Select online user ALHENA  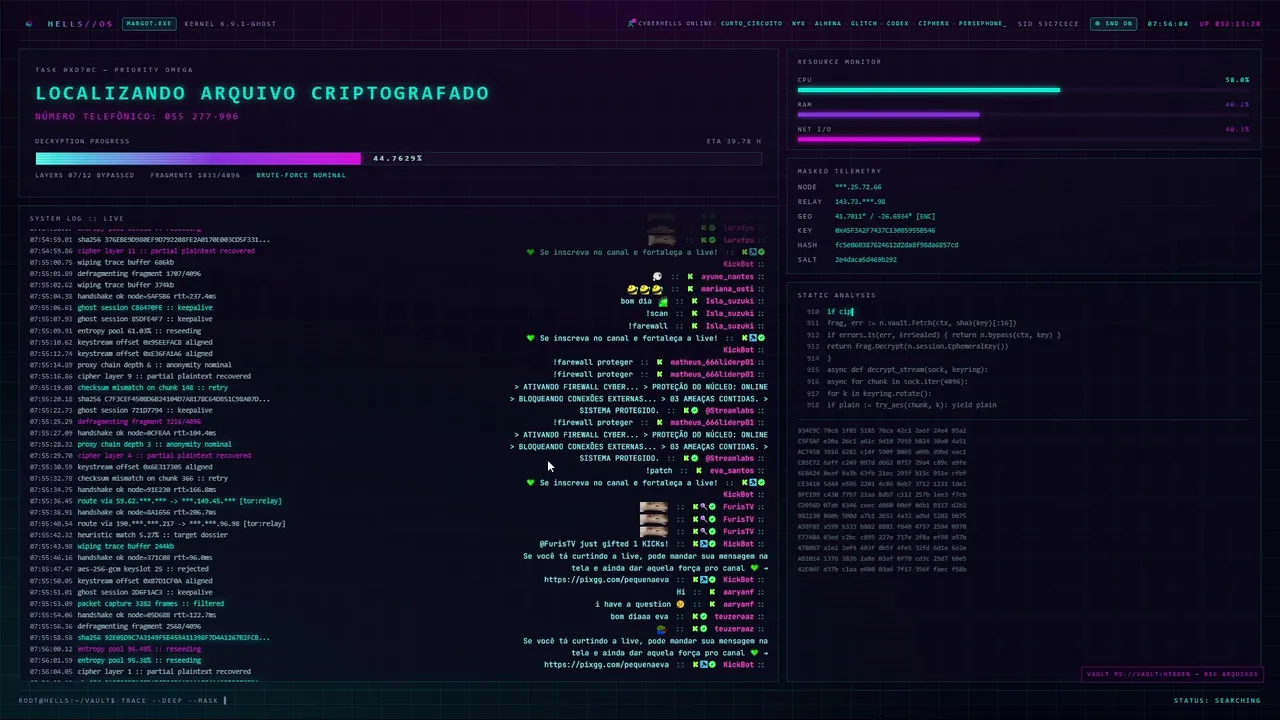point(828,23)
